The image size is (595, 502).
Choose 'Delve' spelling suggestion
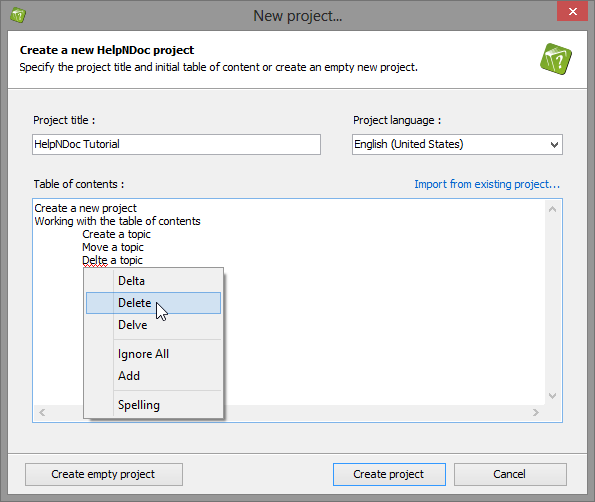pos(153,325)
